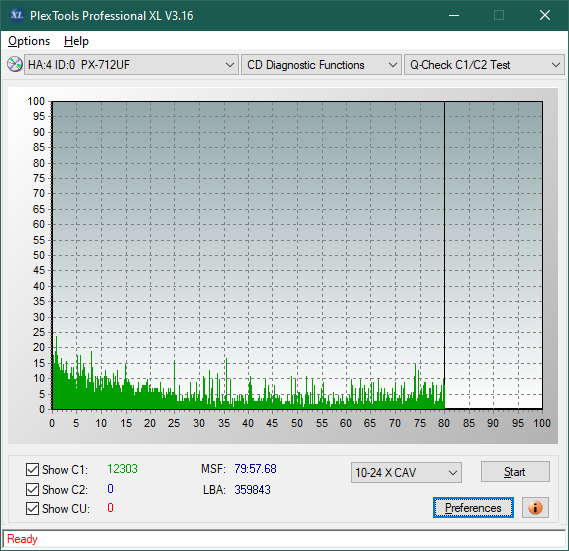
Task: Click the LBA value 359843
Action: 252,490
